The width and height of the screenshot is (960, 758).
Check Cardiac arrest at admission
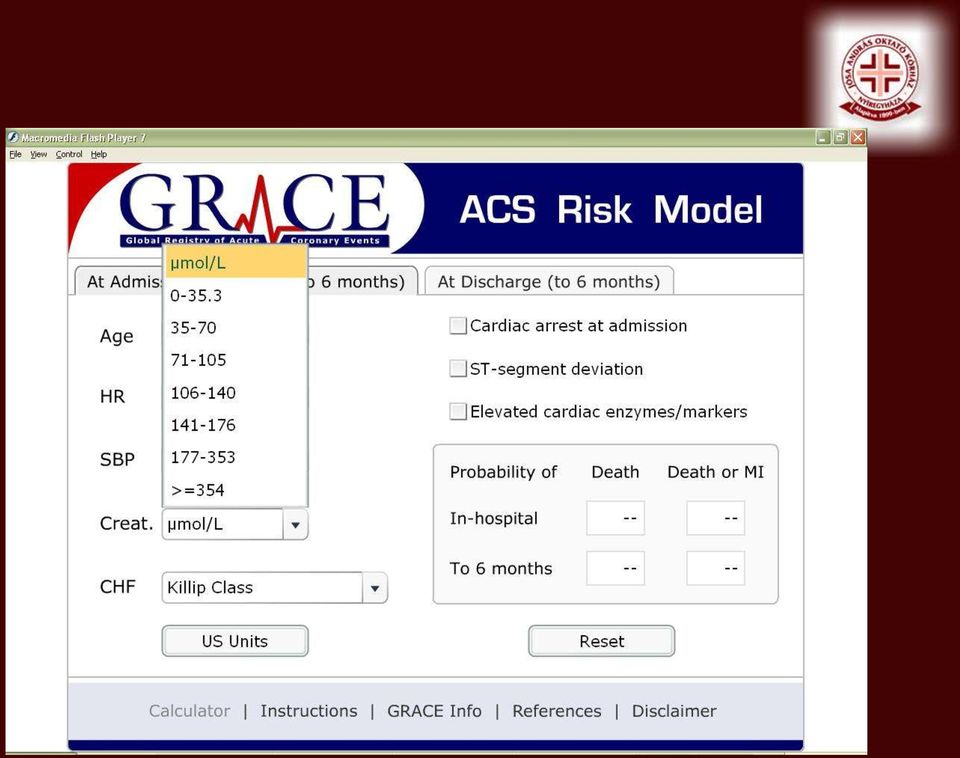point(458,325)
